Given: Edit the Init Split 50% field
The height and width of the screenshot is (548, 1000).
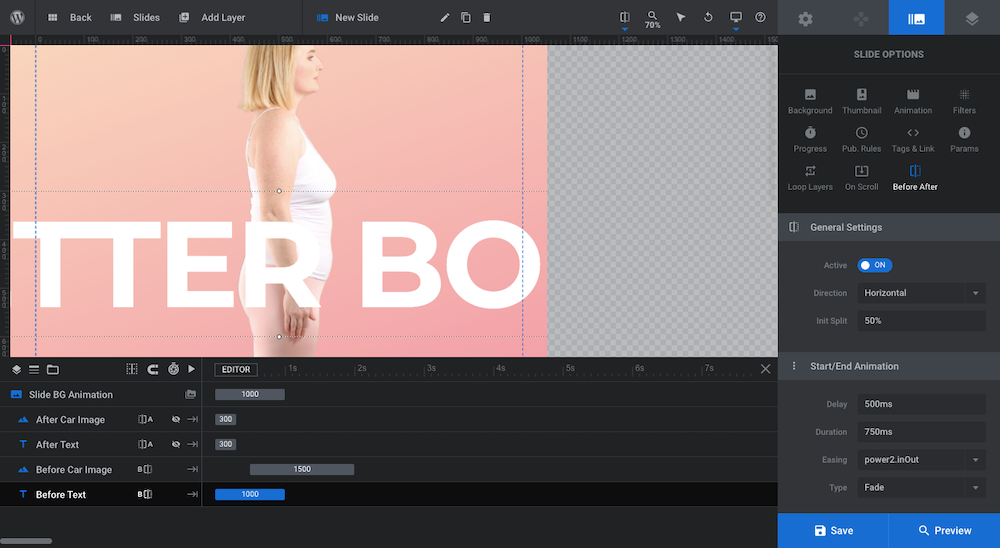Looking at the screenshot, I should 922,321.
